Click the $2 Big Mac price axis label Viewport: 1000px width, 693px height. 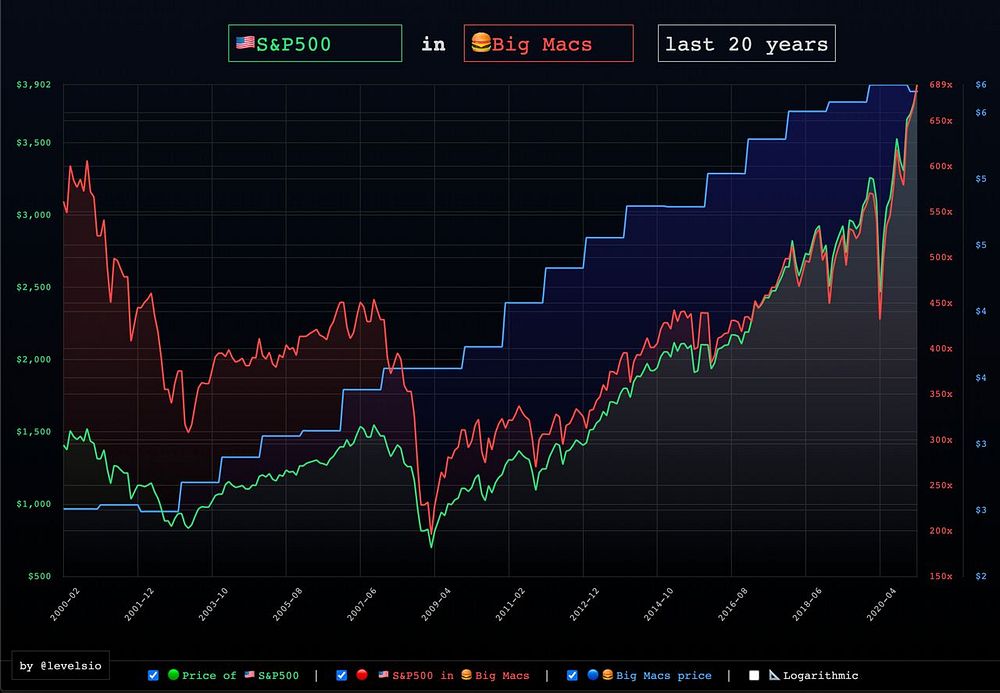[981, 576]
